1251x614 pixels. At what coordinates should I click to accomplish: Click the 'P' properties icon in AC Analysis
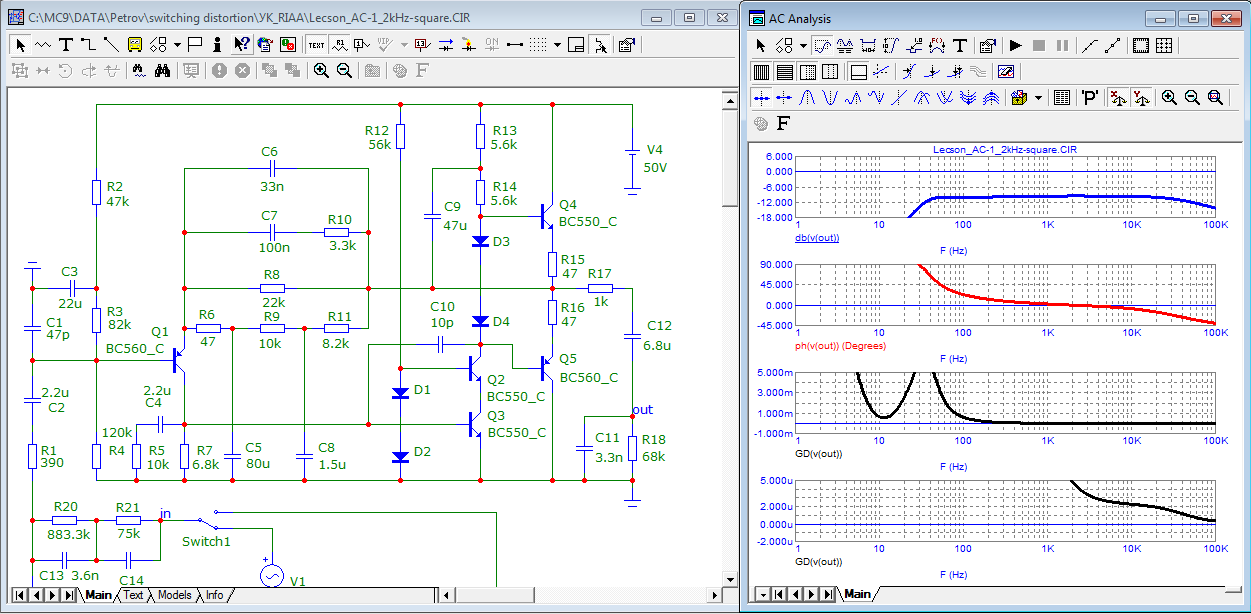(1090, 97)
